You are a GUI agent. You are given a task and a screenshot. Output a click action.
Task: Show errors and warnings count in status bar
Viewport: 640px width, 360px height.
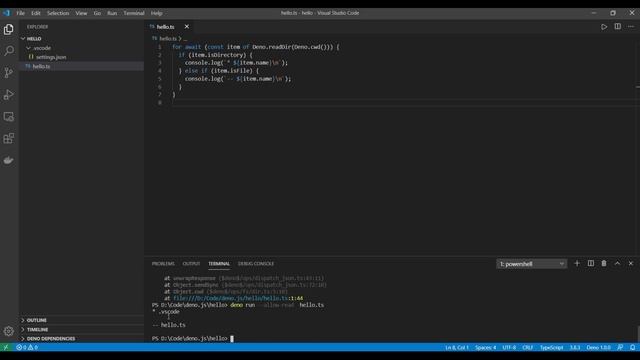coord(27,347)
